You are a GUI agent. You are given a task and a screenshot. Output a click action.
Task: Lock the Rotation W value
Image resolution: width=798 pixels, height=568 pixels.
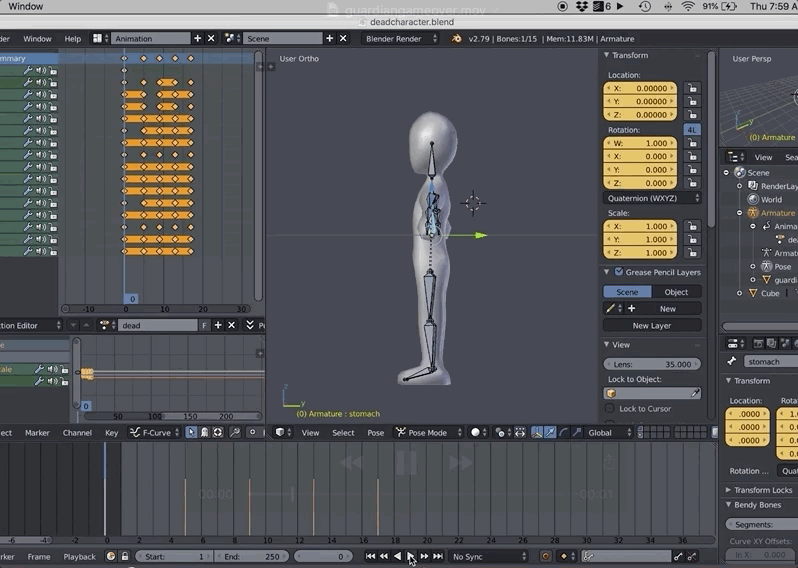(692, 144)
